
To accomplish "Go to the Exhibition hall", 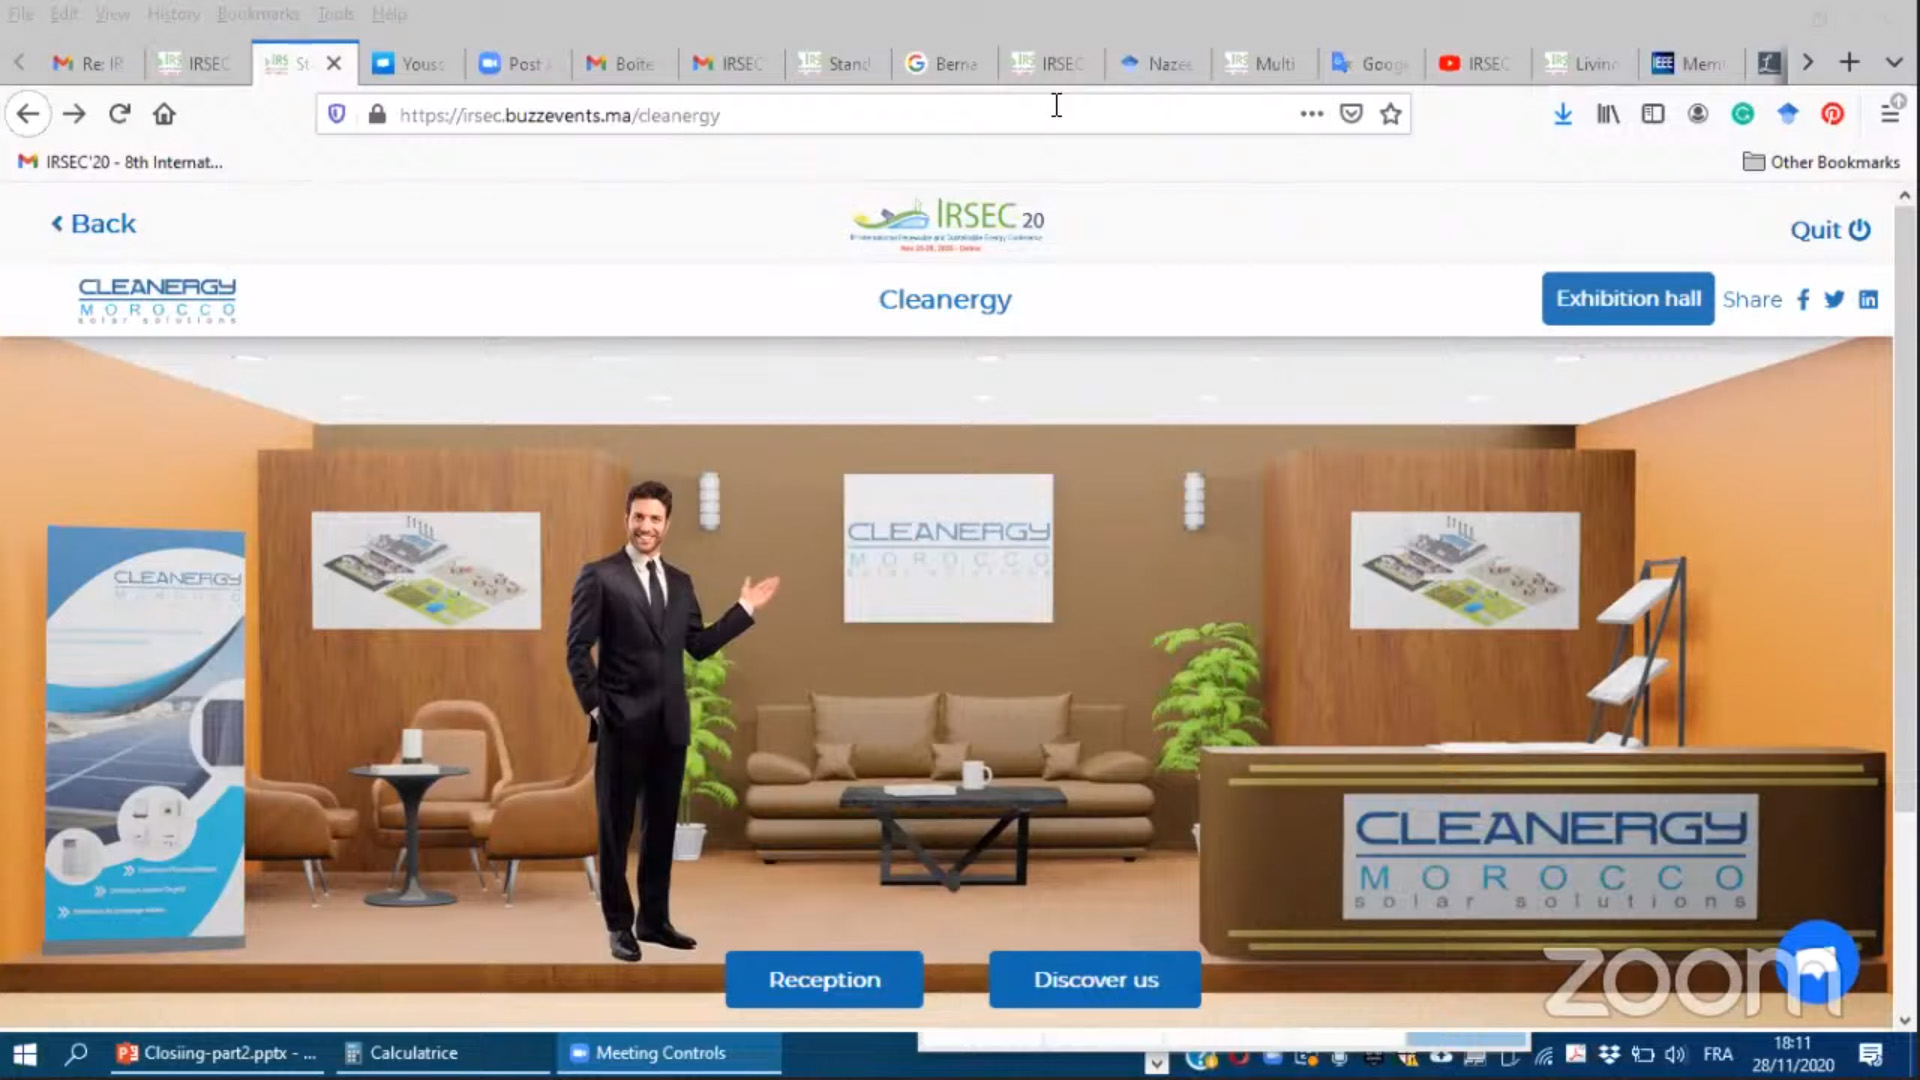I will click(x=1628, y=298).
